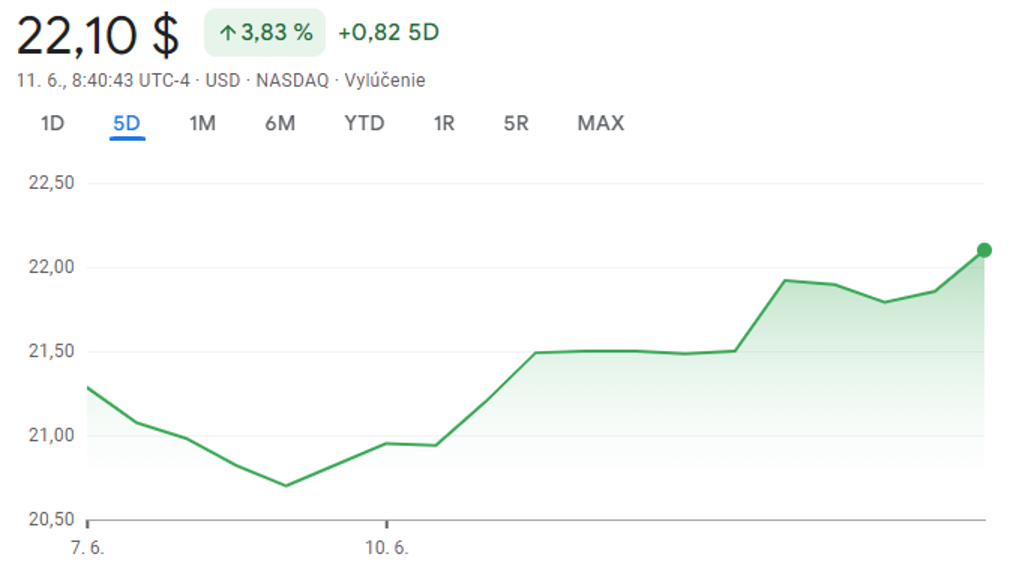Click the USD currency label

(223, 81)
